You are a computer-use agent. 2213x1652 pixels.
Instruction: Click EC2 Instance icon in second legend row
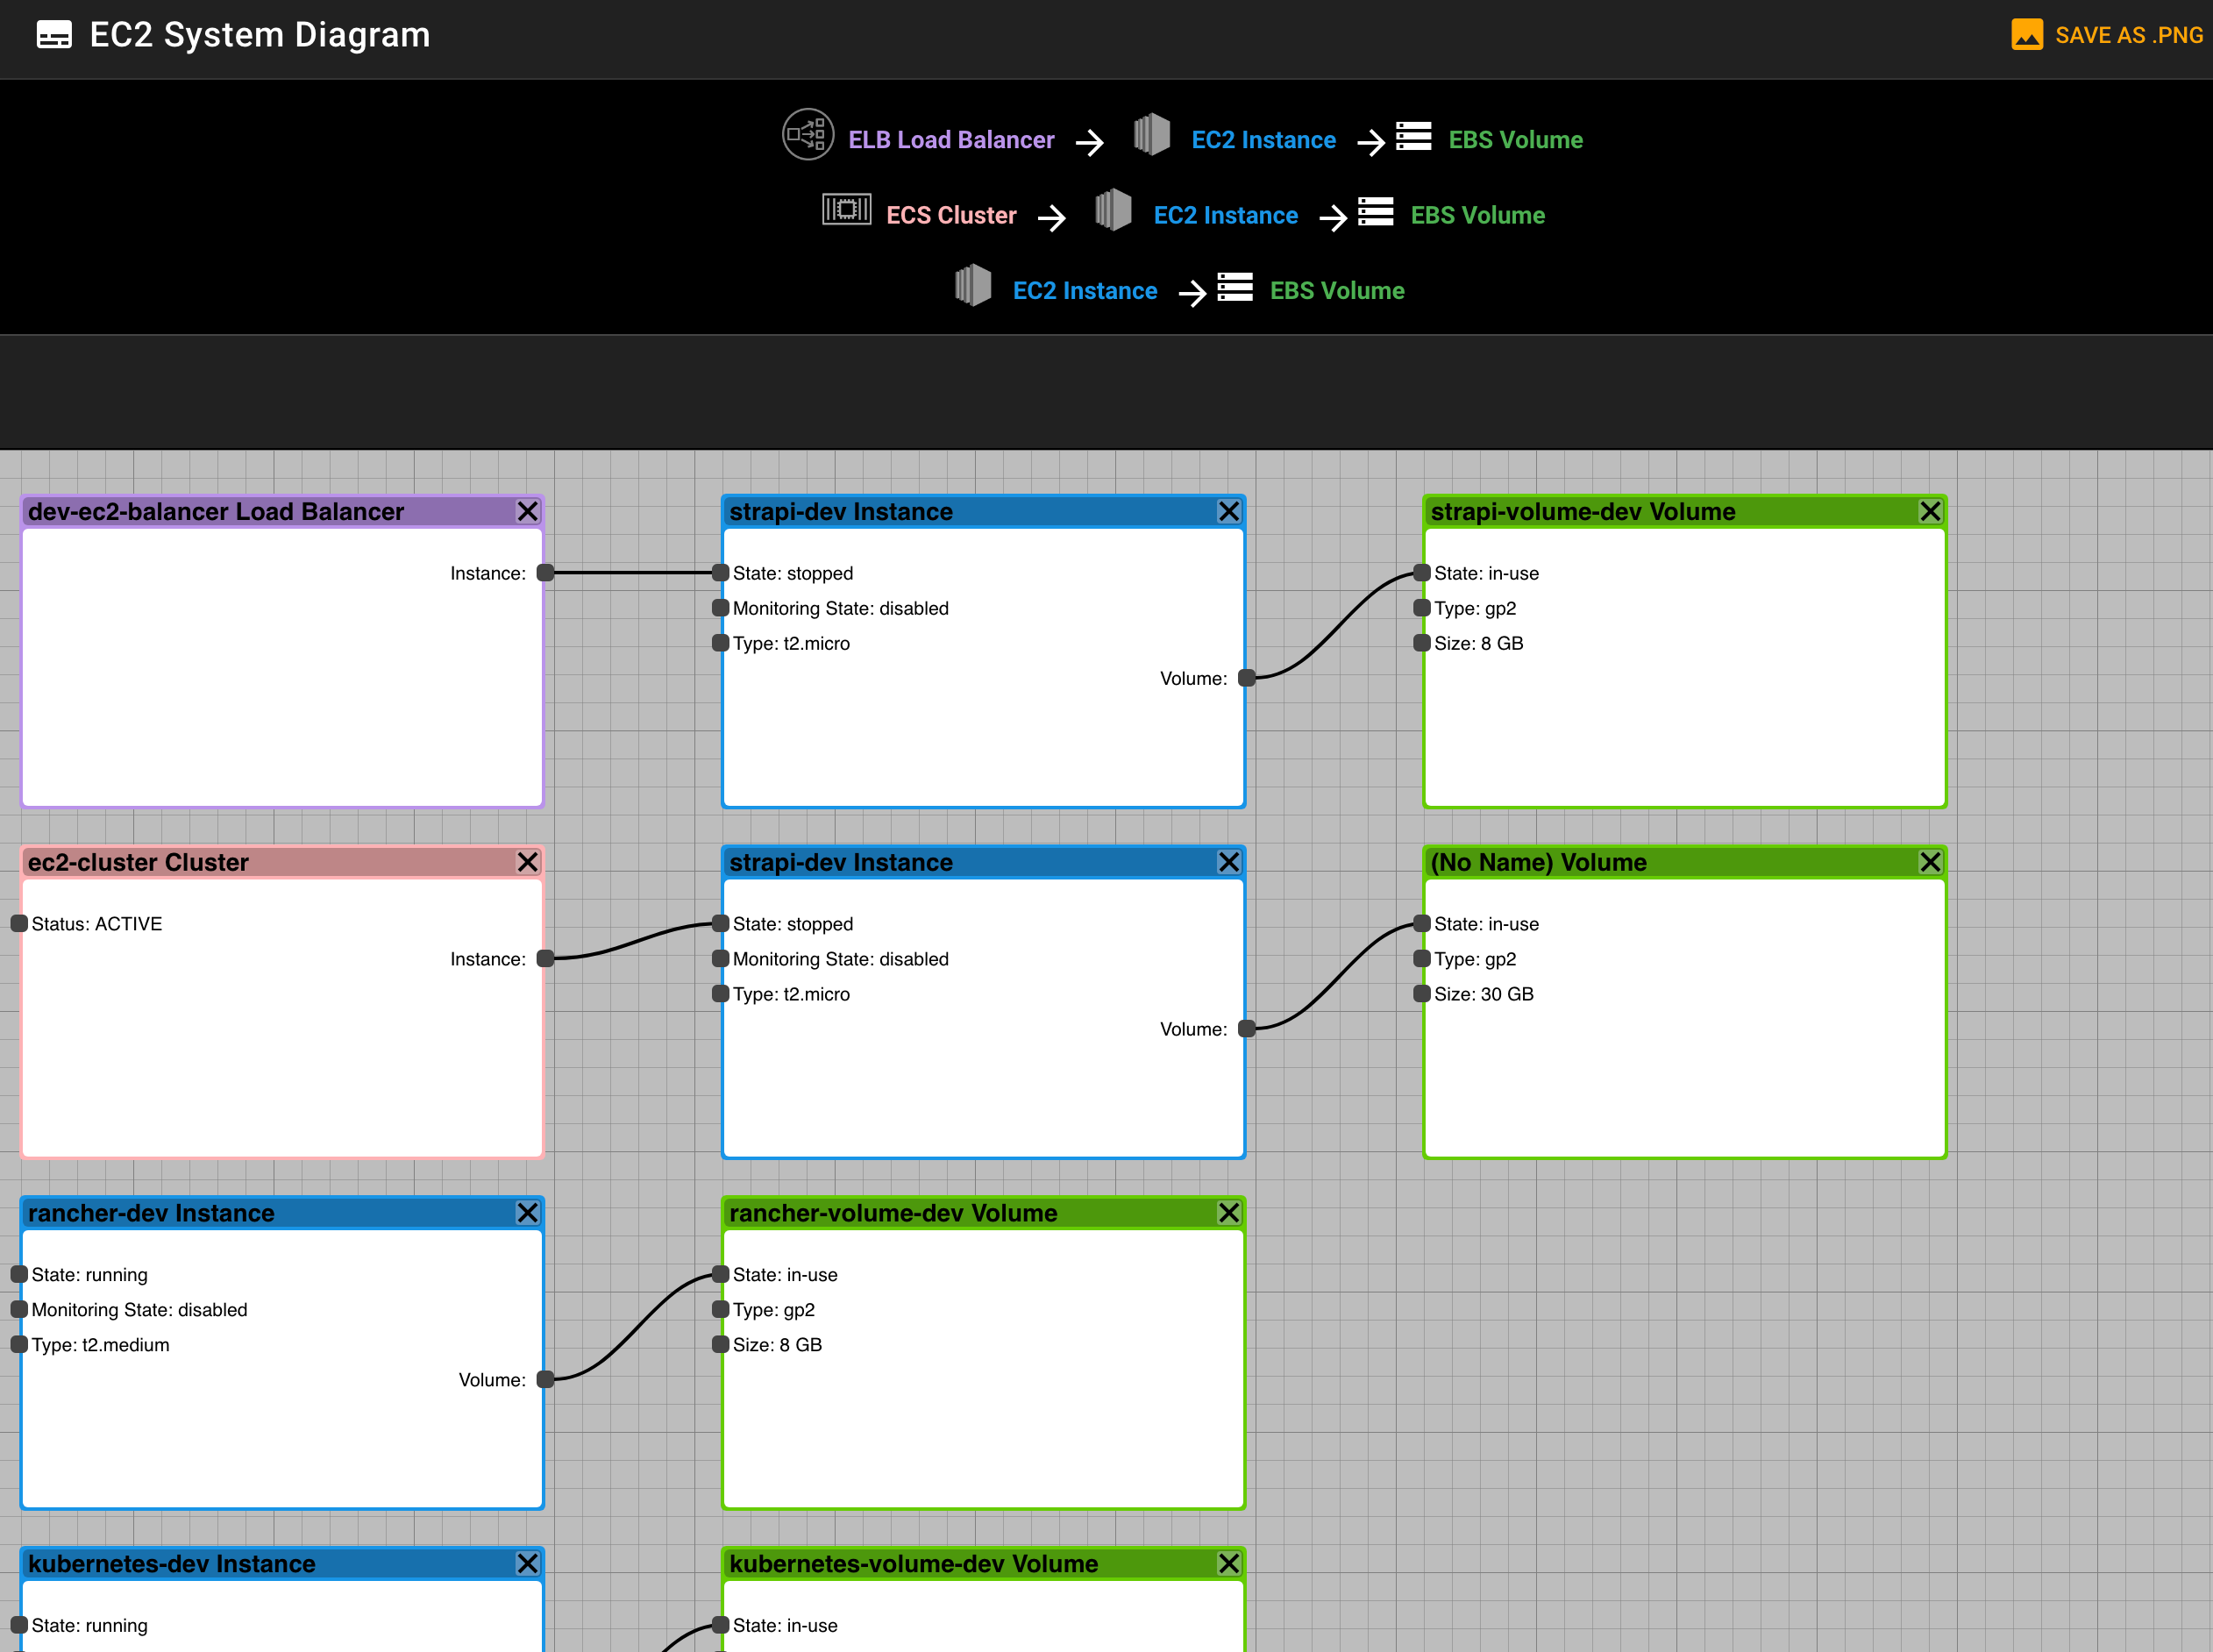1113,210
